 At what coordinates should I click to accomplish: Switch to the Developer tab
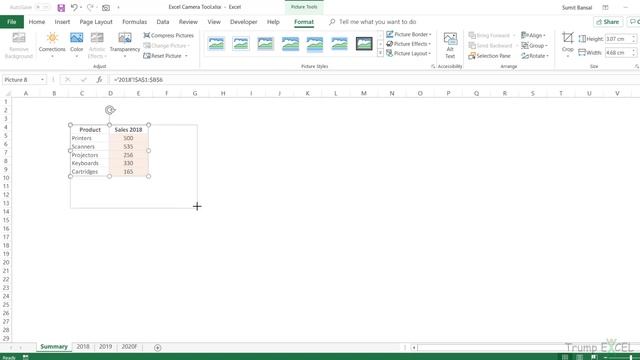[244, 22]
